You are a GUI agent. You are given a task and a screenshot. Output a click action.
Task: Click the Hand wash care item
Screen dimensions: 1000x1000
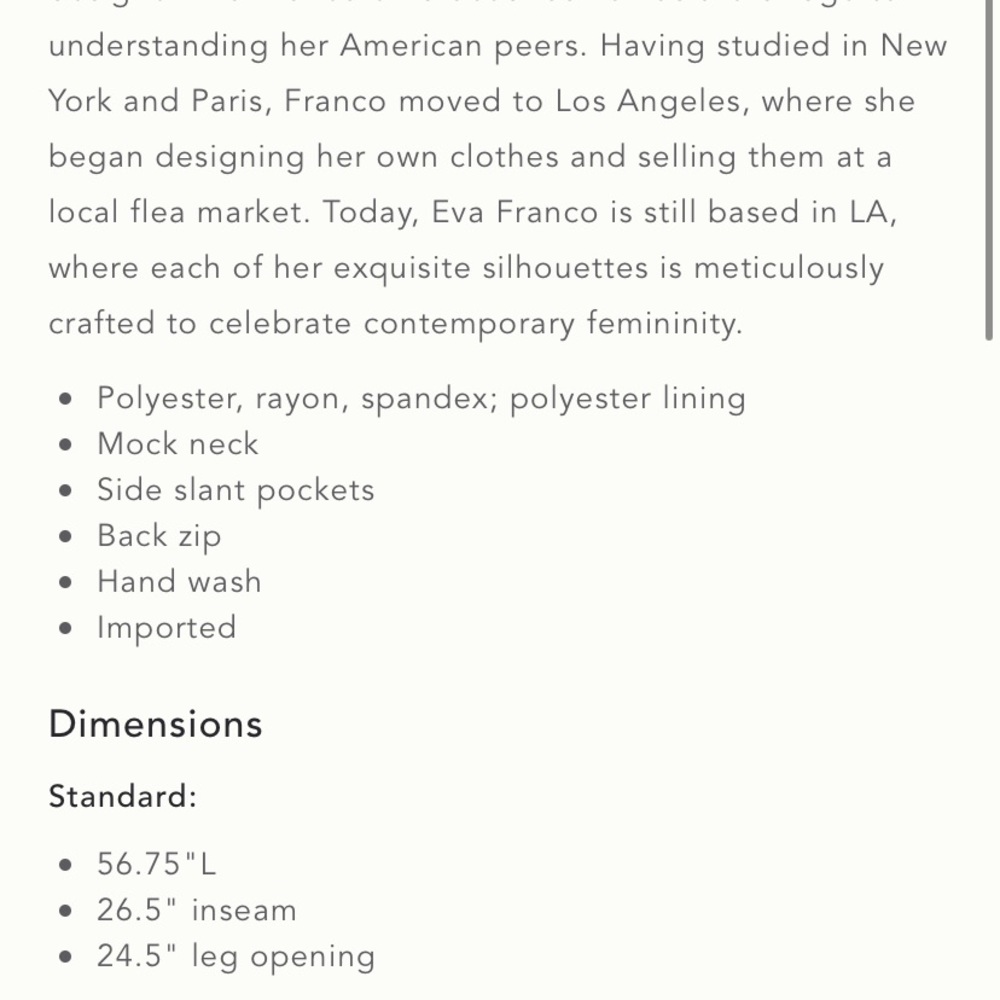[179, 582]
